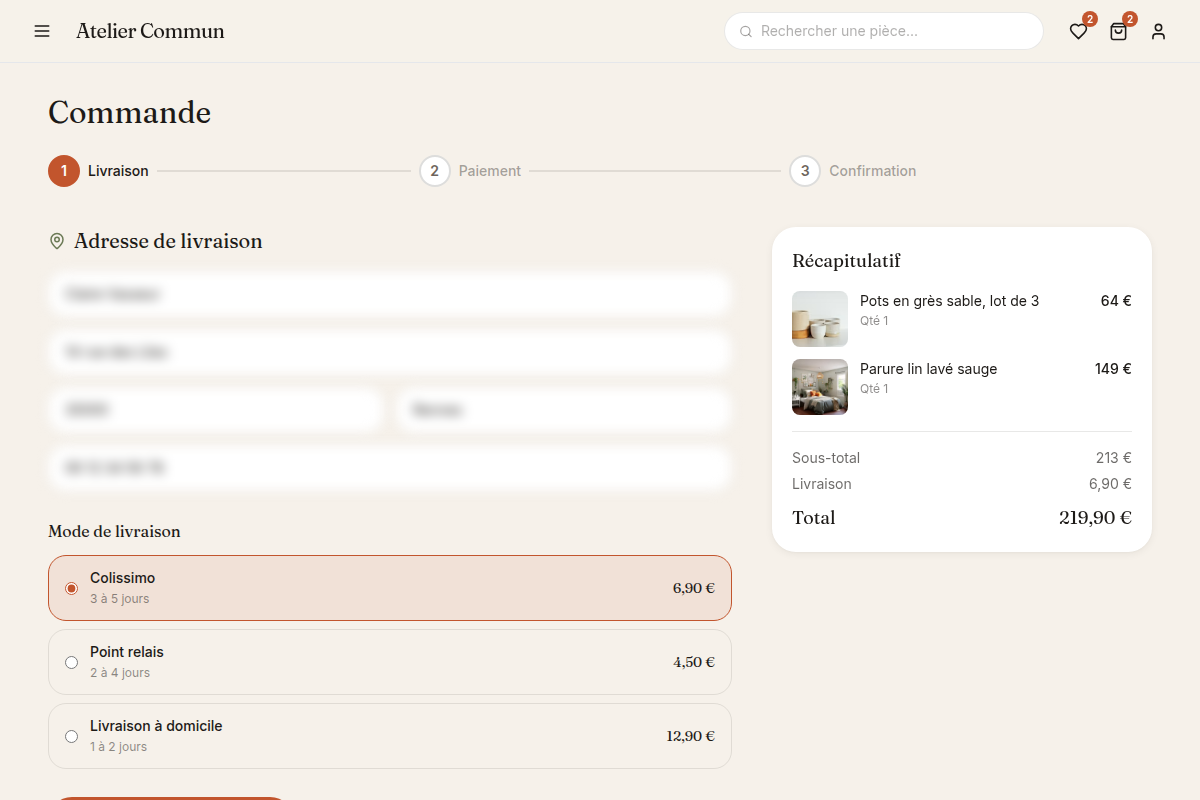Image resolution: width=1200 pixels, height=800 pixels.
Task: Click the postal code field
Action: click(216, 410)
